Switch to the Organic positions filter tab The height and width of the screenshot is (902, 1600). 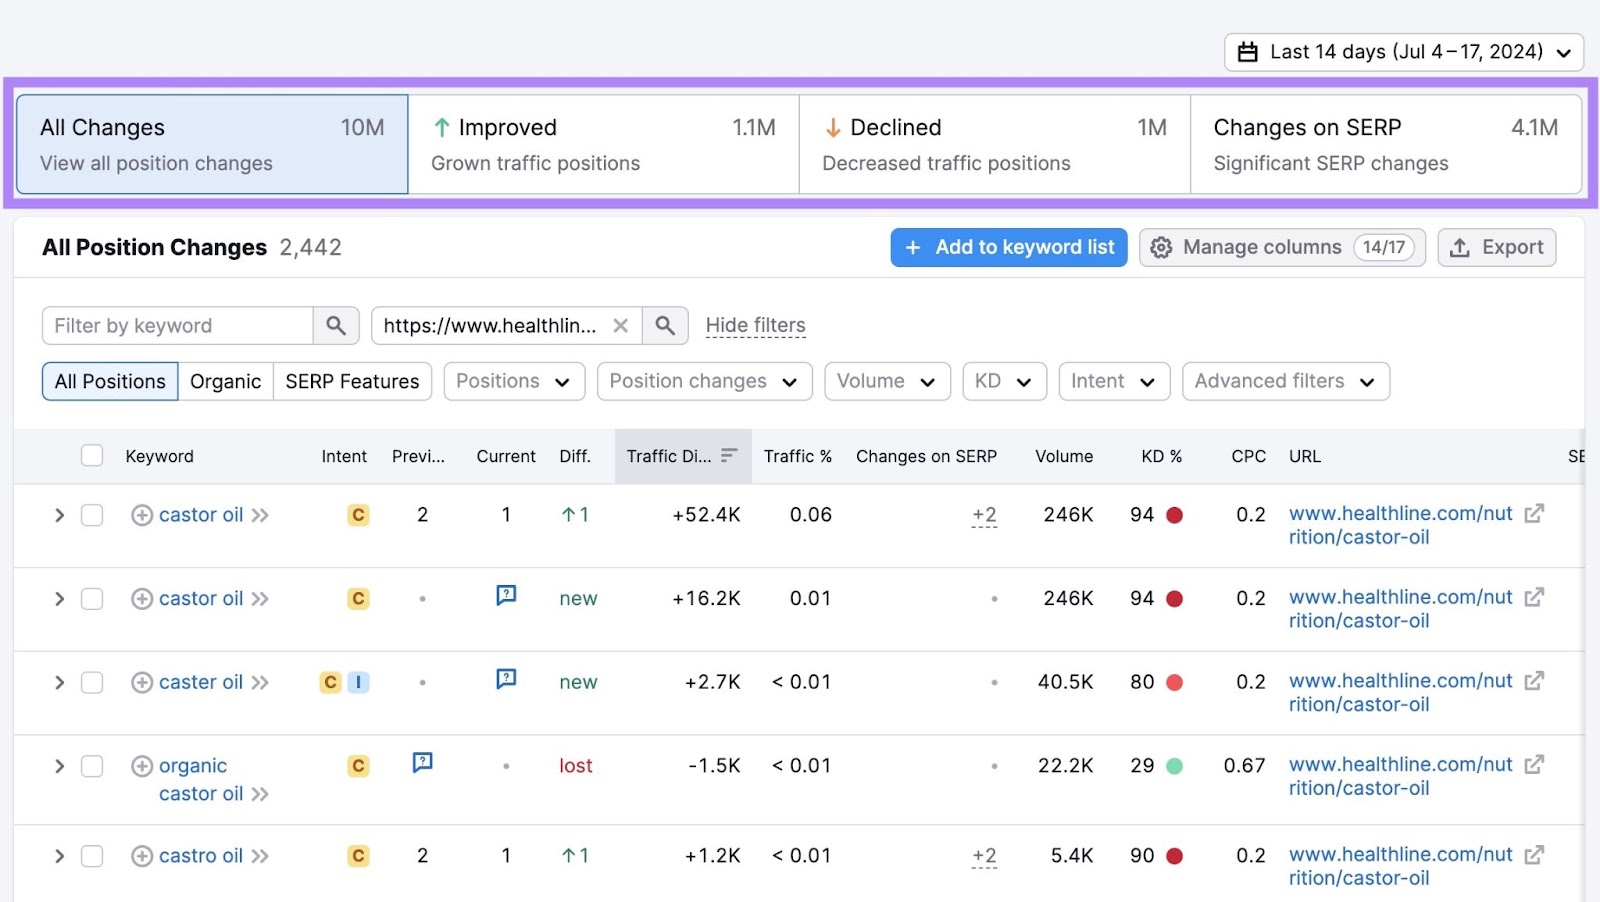coord(225,381)
